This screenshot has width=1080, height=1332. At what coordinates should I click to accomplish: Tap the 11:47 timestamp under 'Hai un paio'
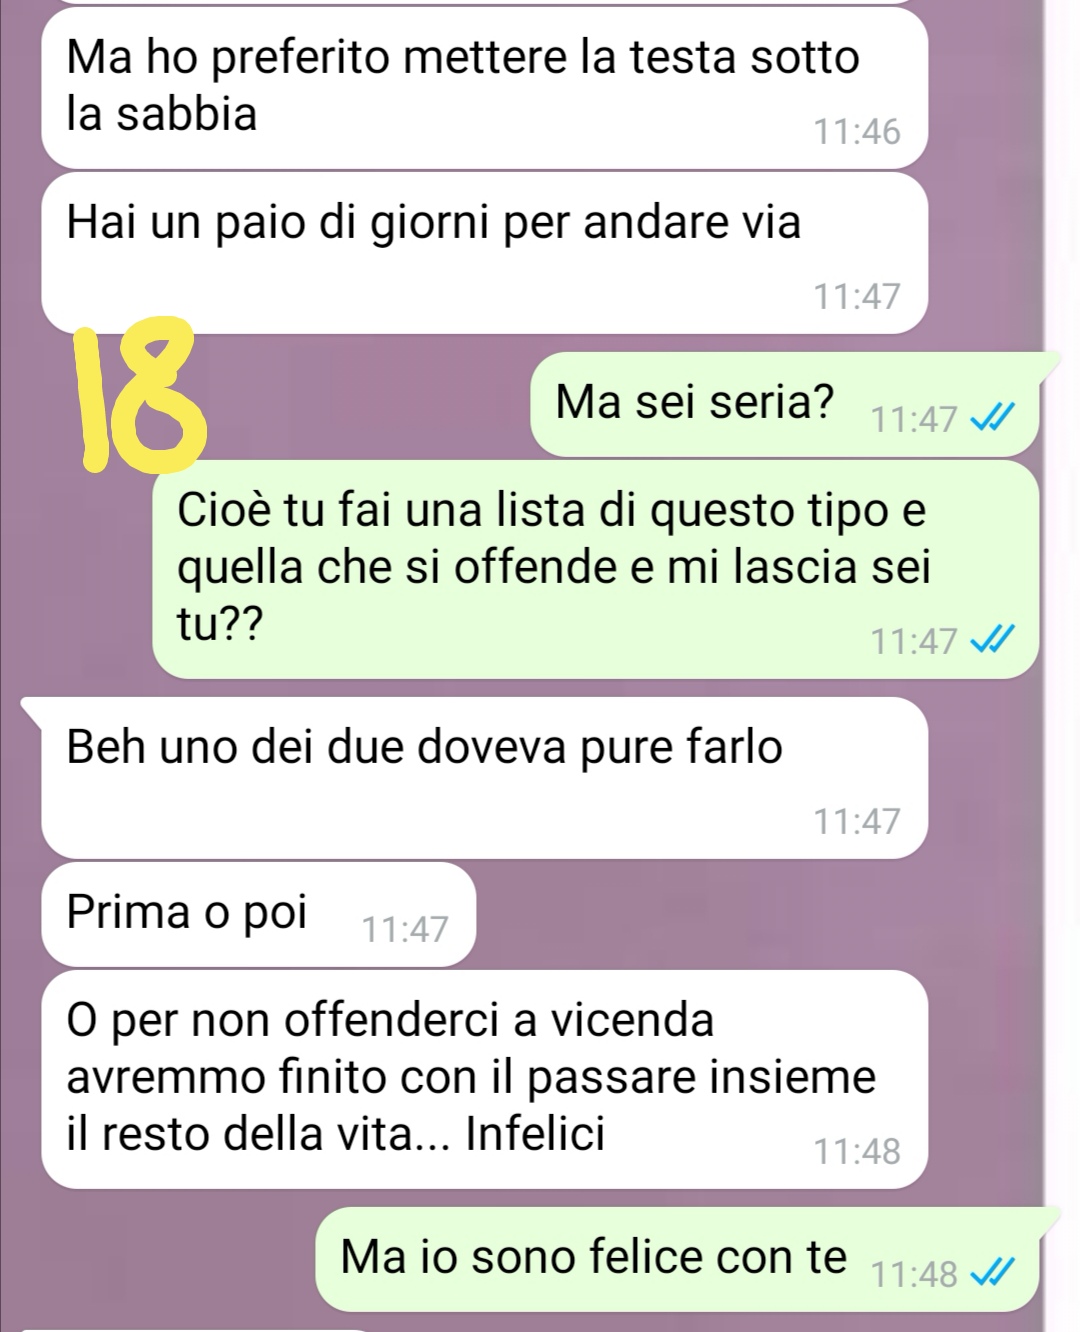(x=857, y=297)
